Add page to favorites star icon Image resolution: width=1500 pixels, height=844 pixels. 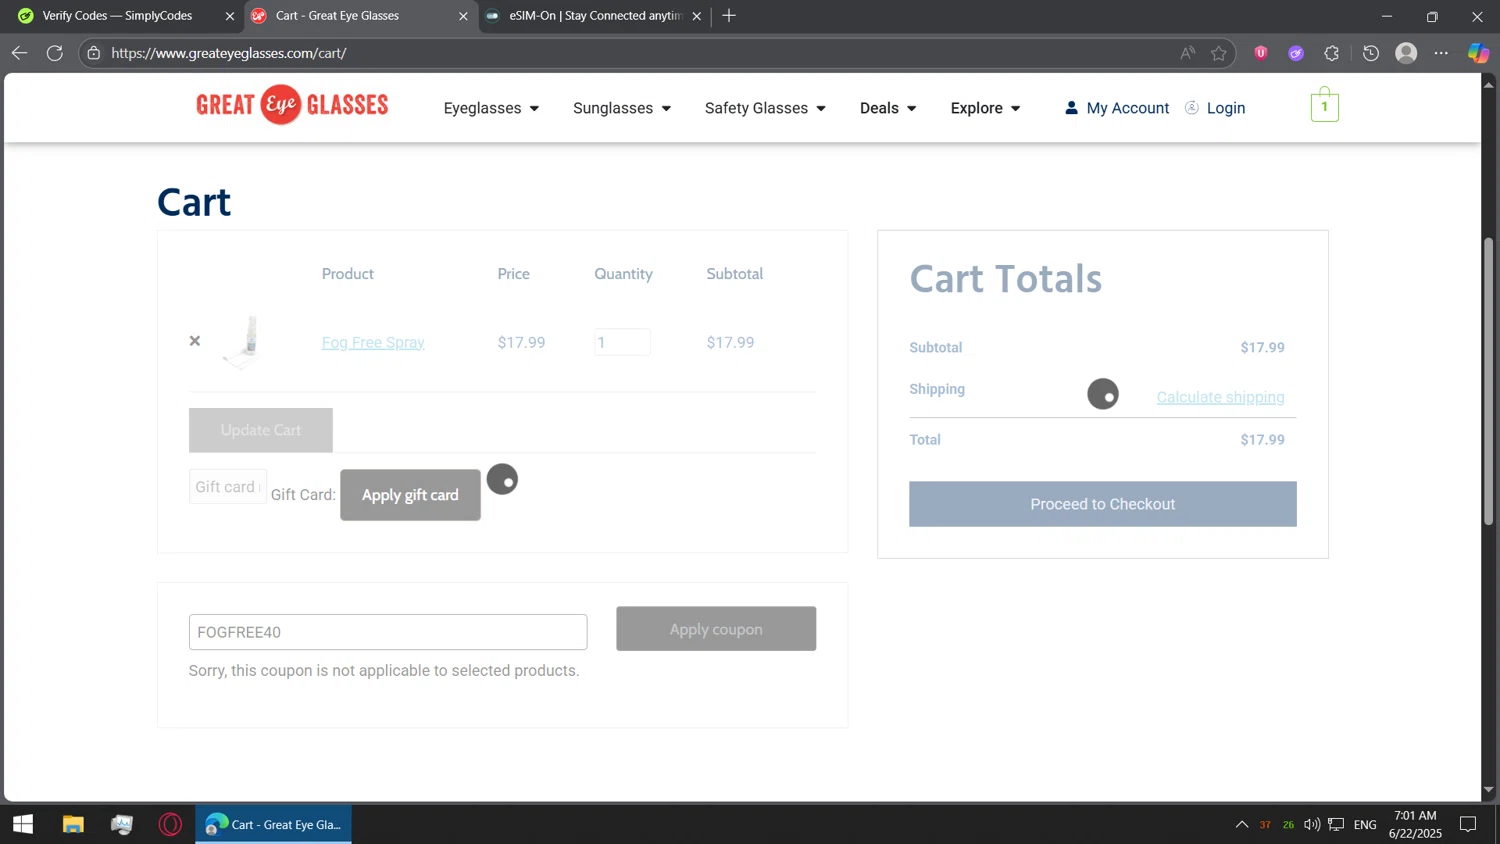(1219, 53)
